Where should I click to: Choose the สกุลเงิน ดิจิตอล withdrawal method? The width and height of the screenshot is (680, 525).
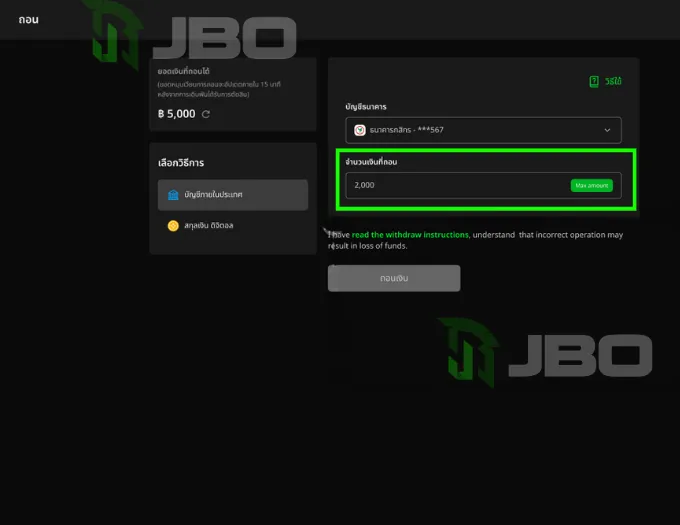coord(233,225)
